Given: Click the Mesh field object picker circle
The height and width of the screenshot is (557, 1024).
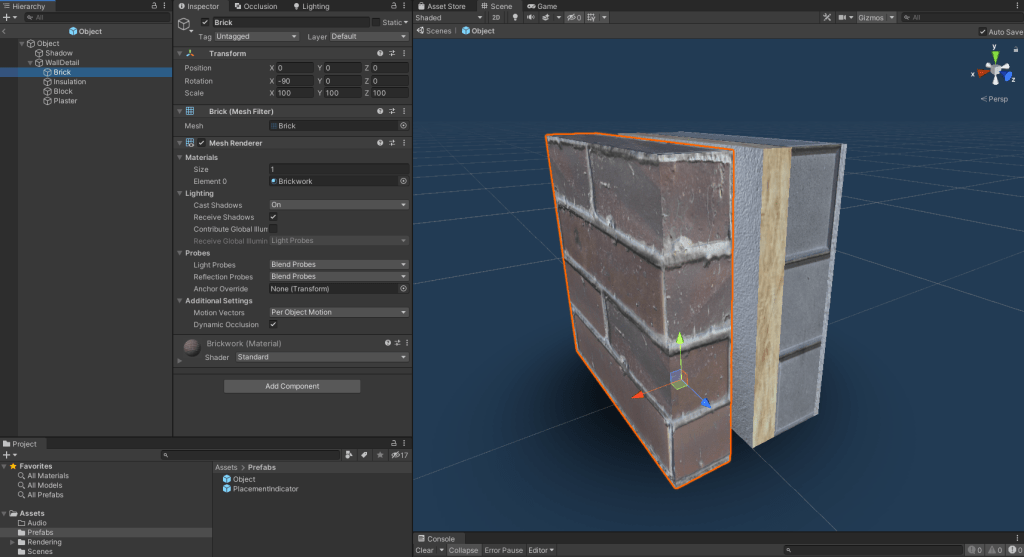Looking at the screenshot, I should 403,126.
